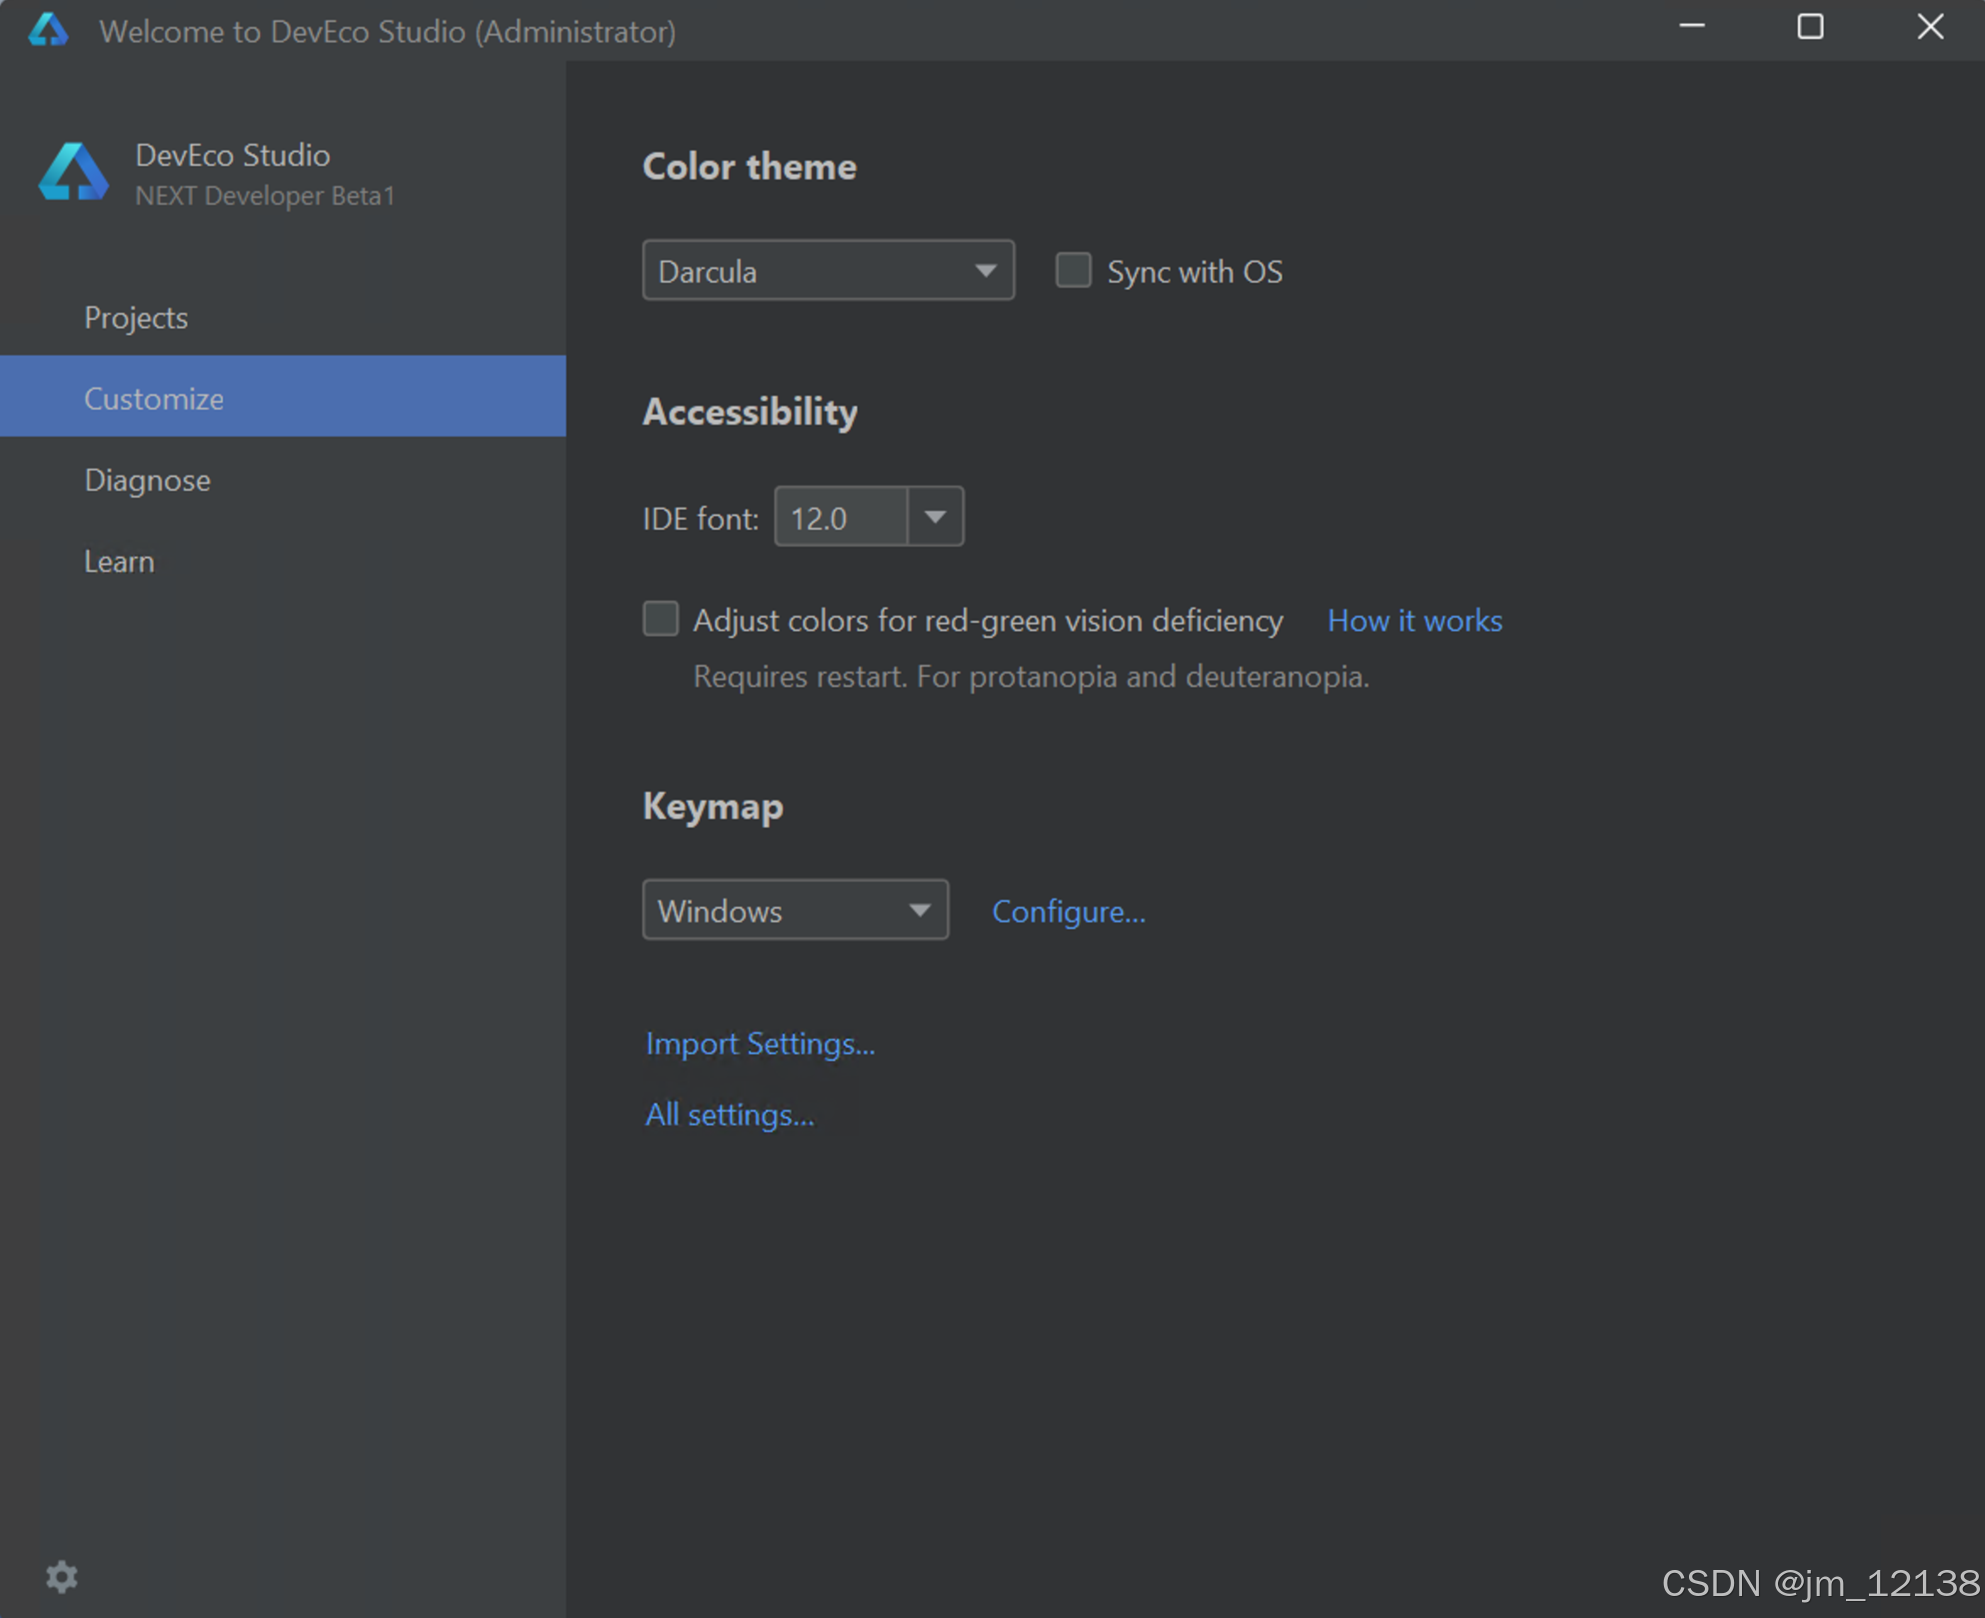Go to the Learn section
1985x1618 pixels.
283,562
